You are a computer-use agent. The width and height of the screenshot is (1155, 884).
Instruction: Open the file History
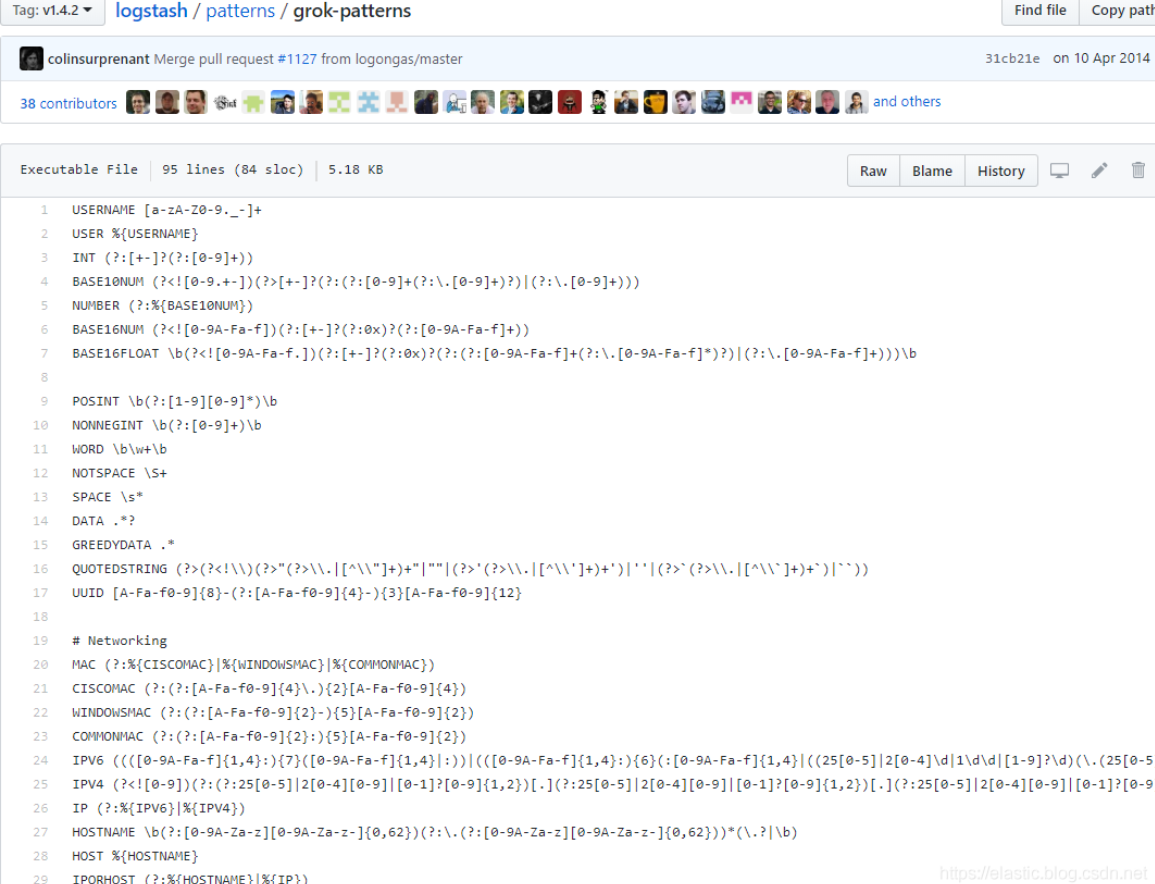click(x=1001, y=171)
